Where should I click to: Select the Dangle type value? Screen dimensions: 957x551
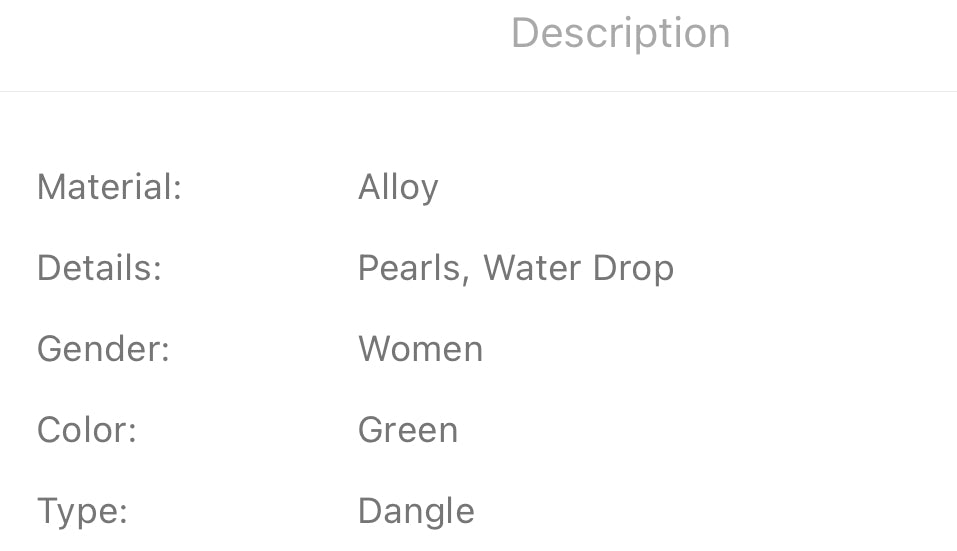[x=416, y=512]
